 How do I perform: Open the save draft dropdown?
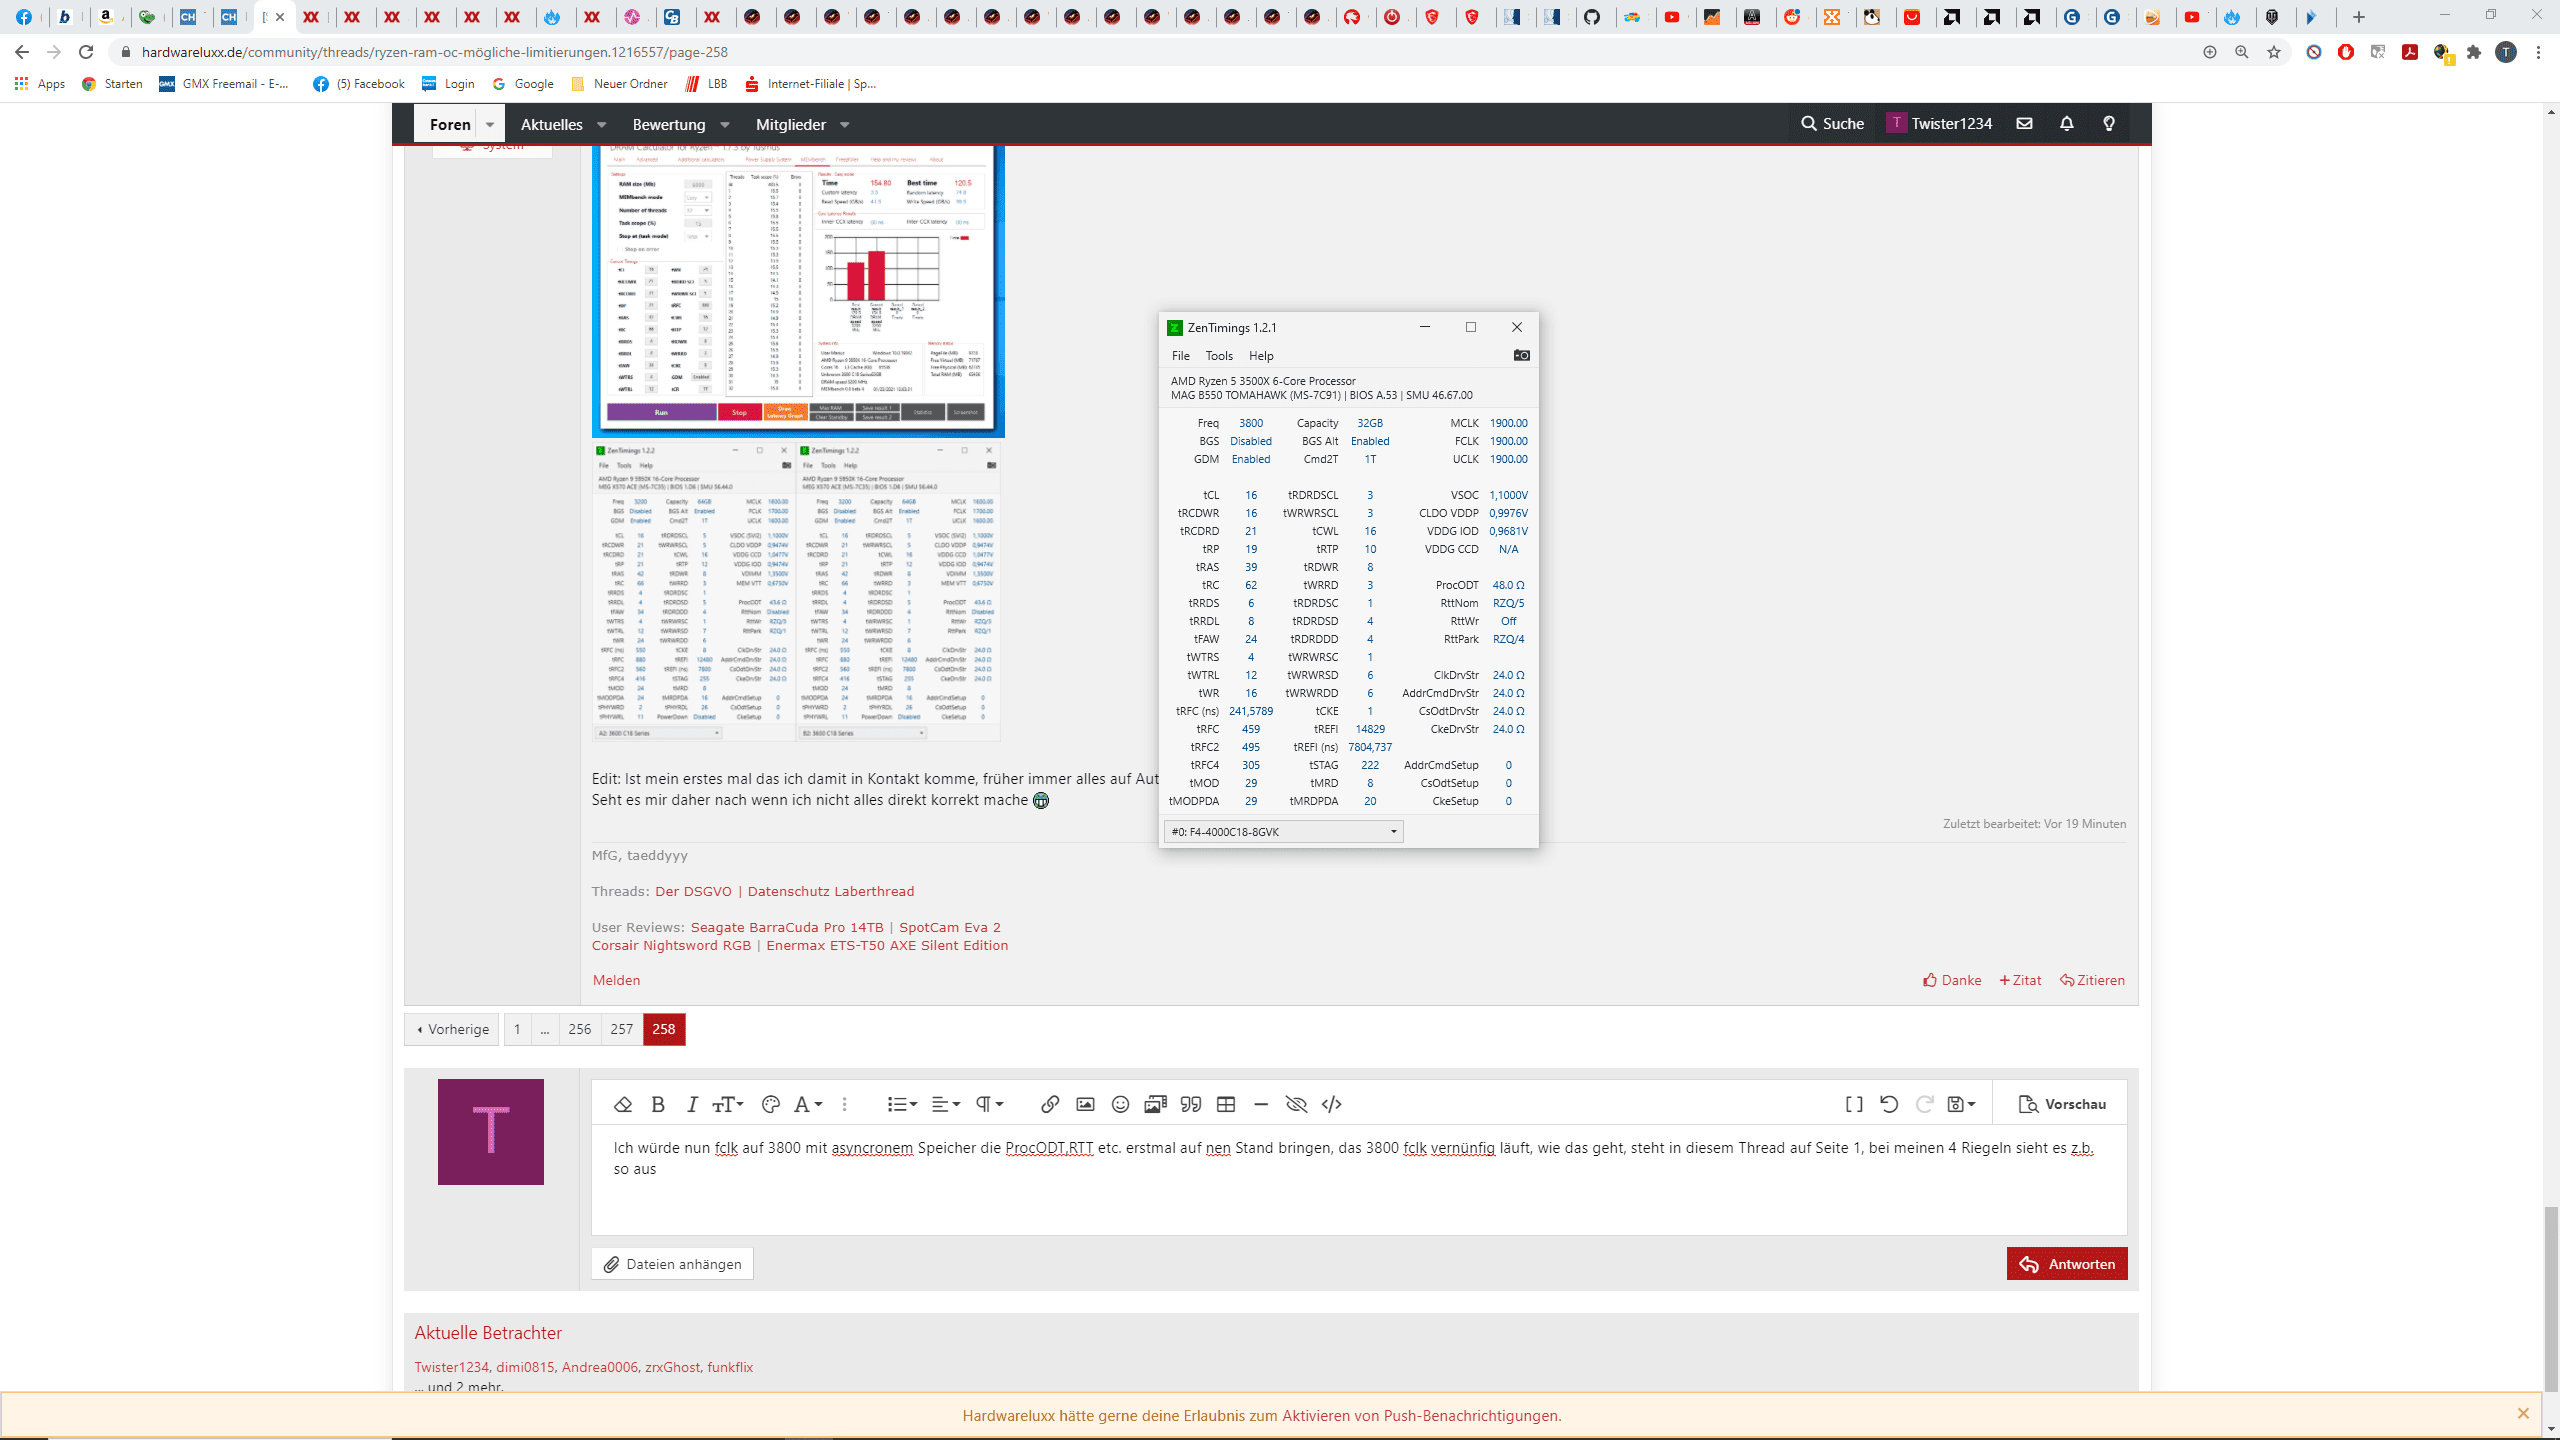(1961, 1104)
